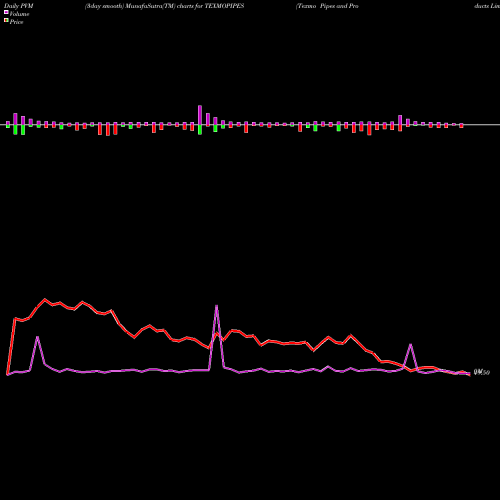
Task: Click the Volume legend color swatch
Action: coord(6,12)
